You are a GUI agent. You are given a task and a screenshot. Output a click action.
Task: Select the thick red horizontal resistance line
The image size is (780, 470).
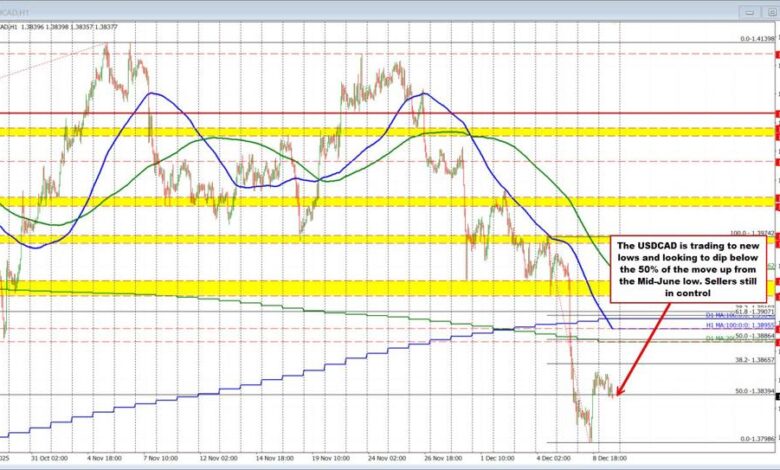300,113
